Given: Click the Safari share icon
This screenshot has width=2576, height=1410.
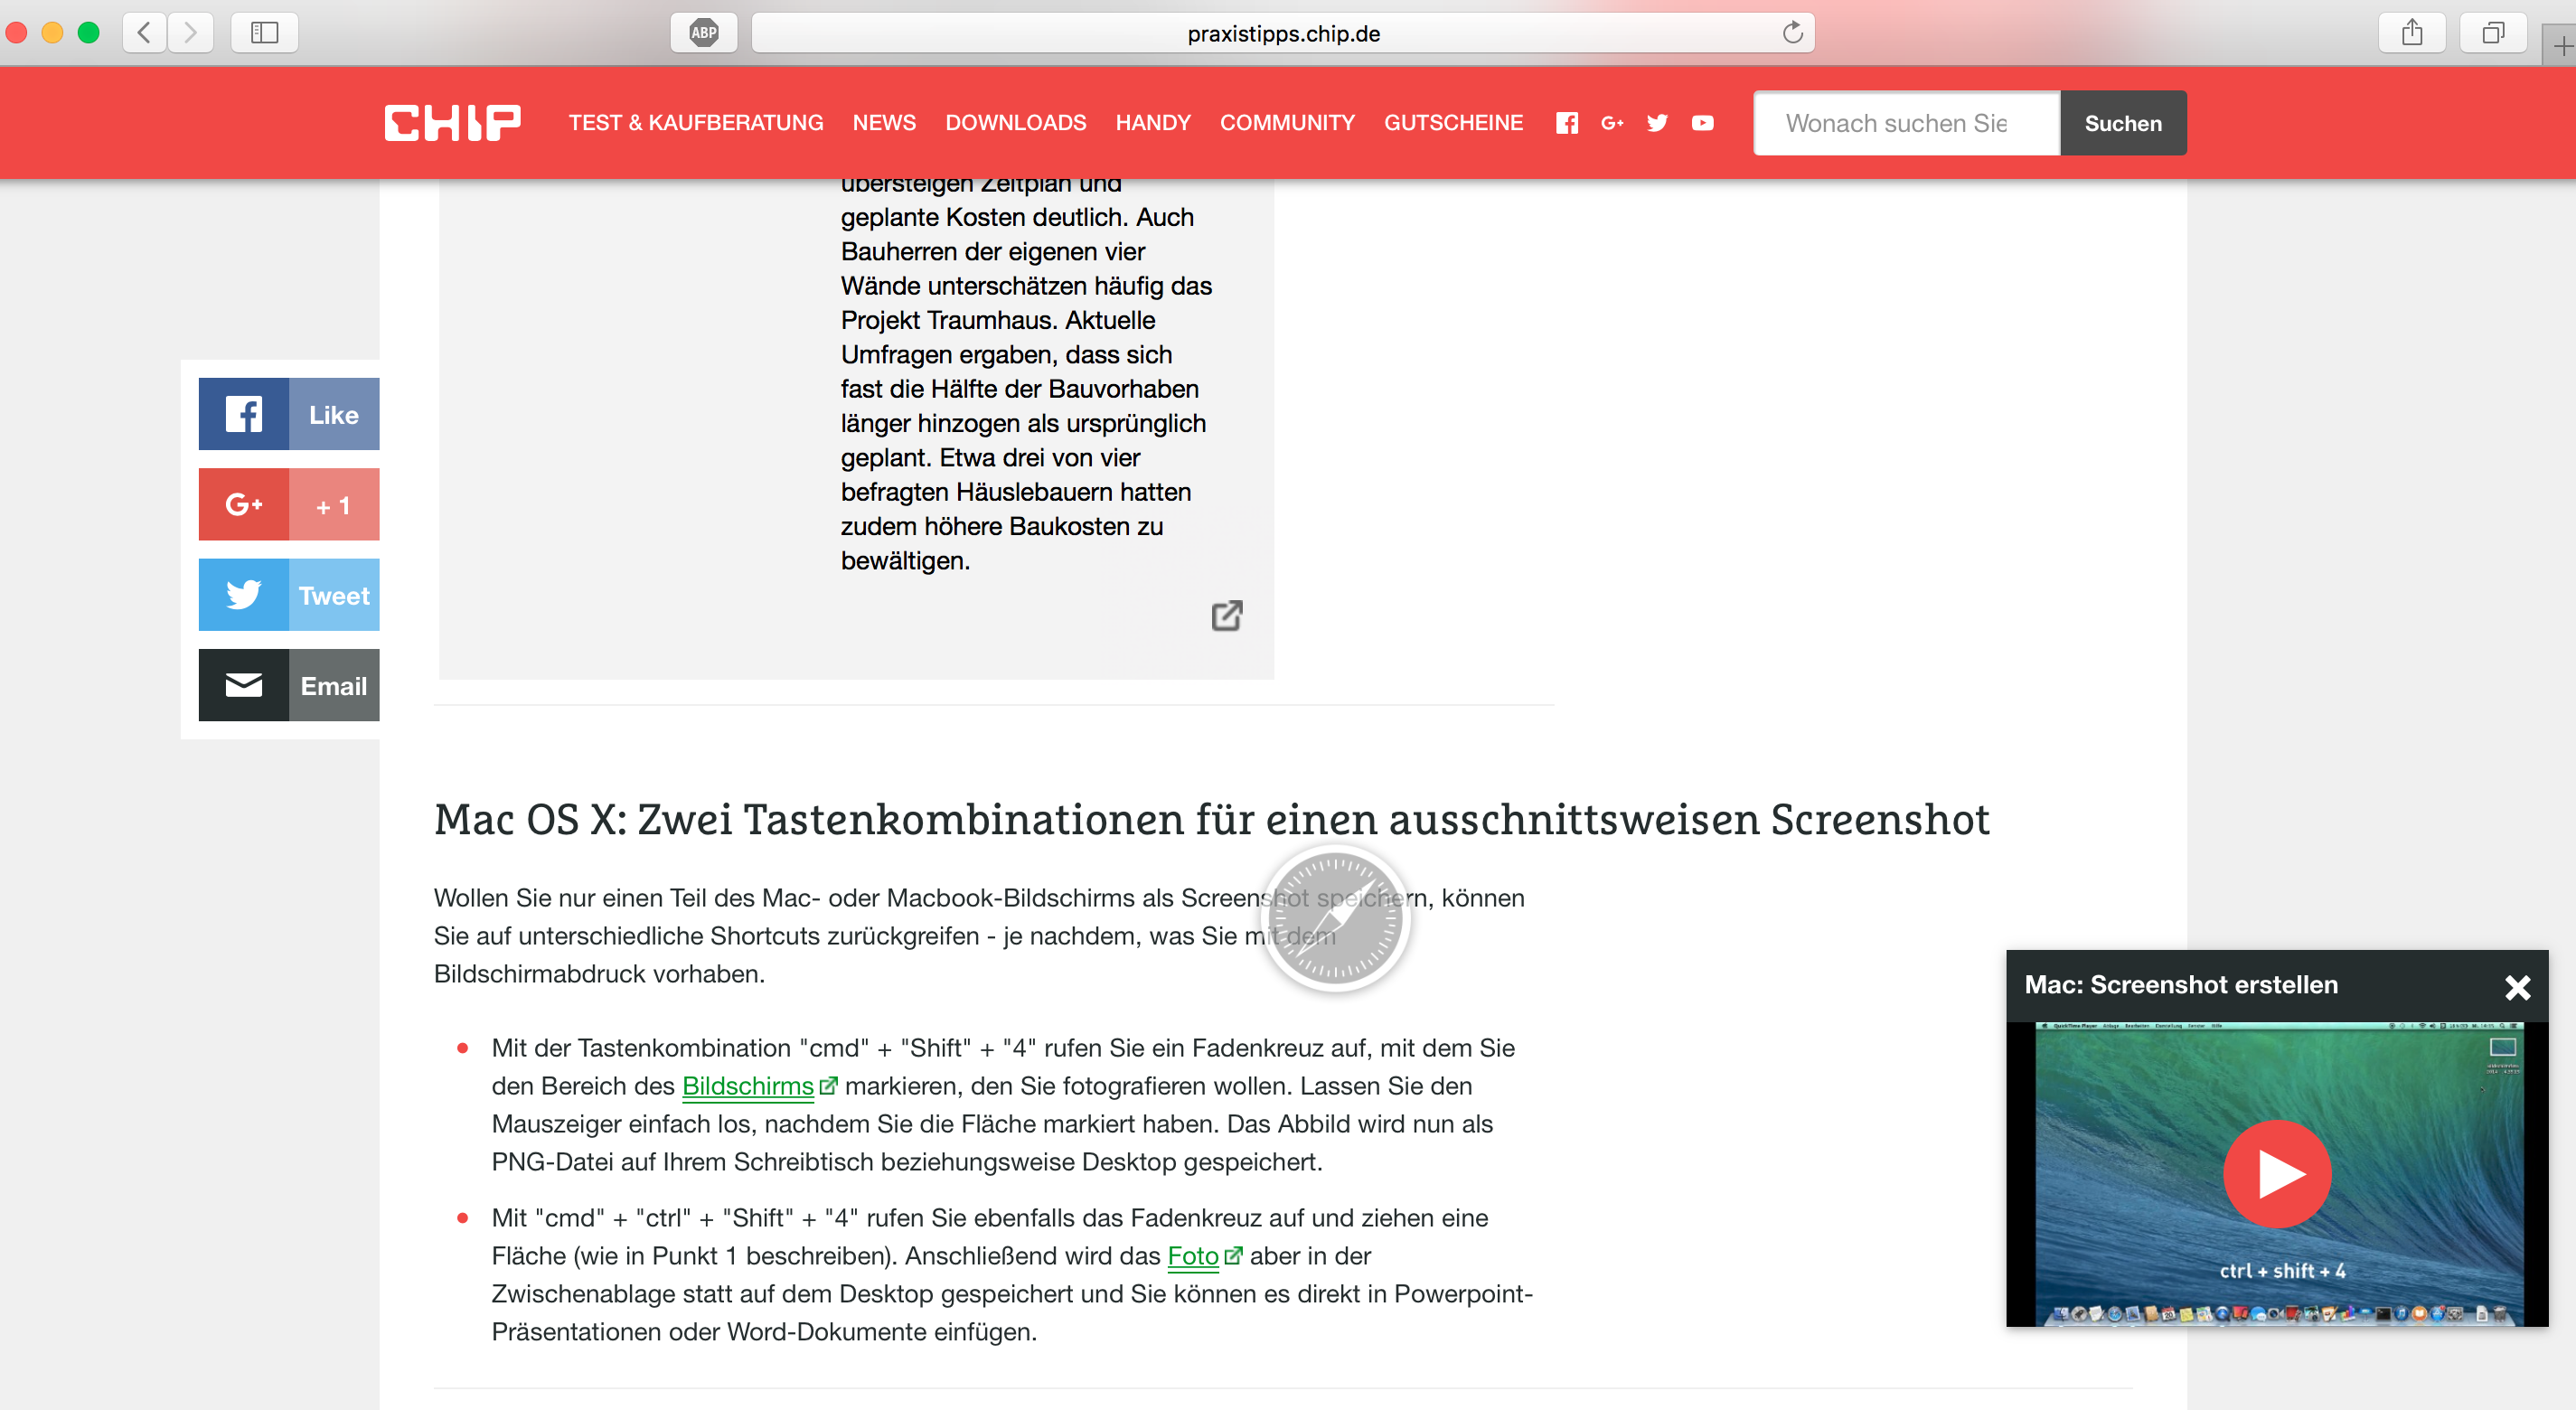Looking at the screenshot, I should [x=2411, y=33].
